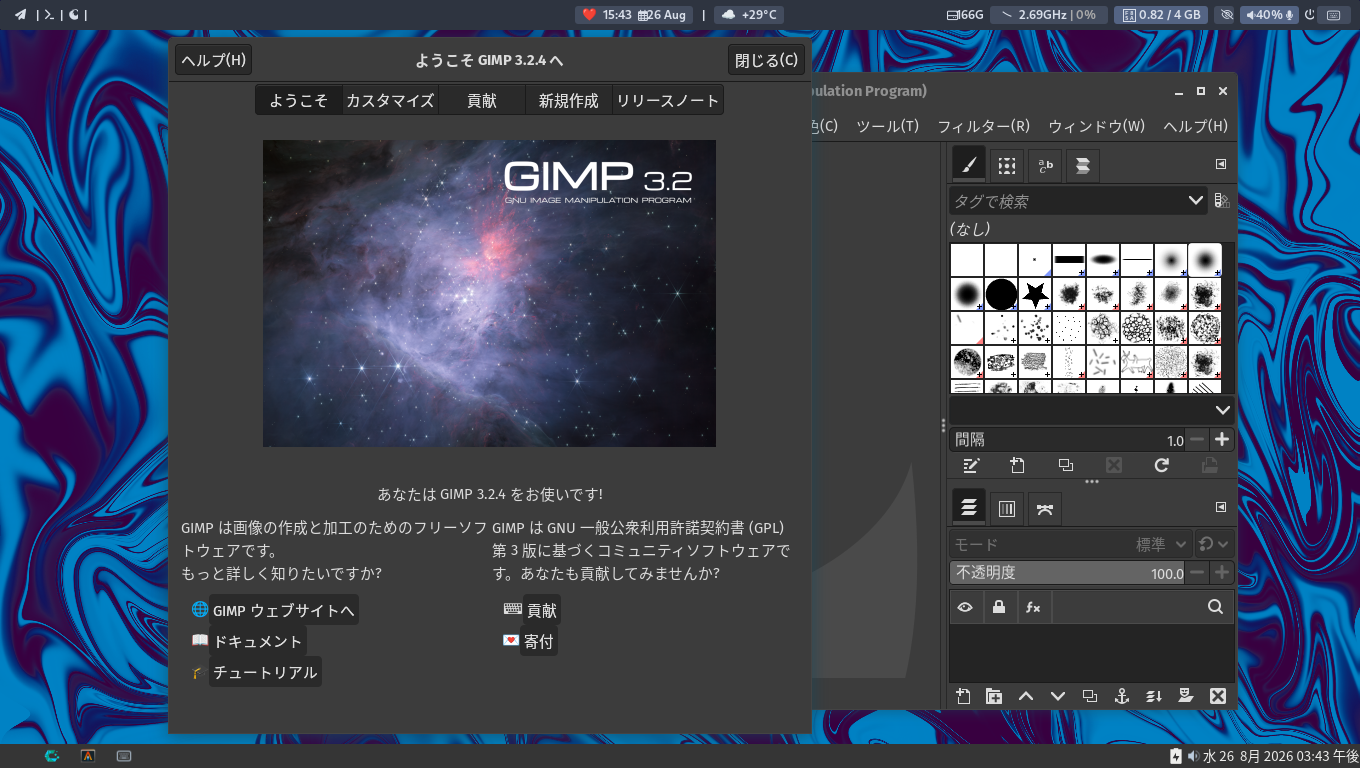Open the Patterns tab icon in the dock
Viewport: 1360px width, 768px height.
click(1007, 166)
